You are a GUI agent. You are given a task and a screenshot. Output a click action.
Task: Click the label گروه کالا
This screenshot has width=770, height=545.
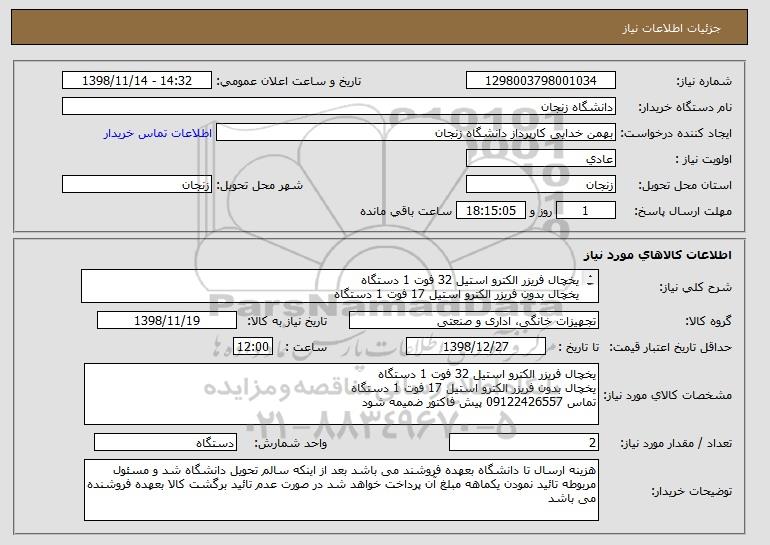click(x=709, y=321)
